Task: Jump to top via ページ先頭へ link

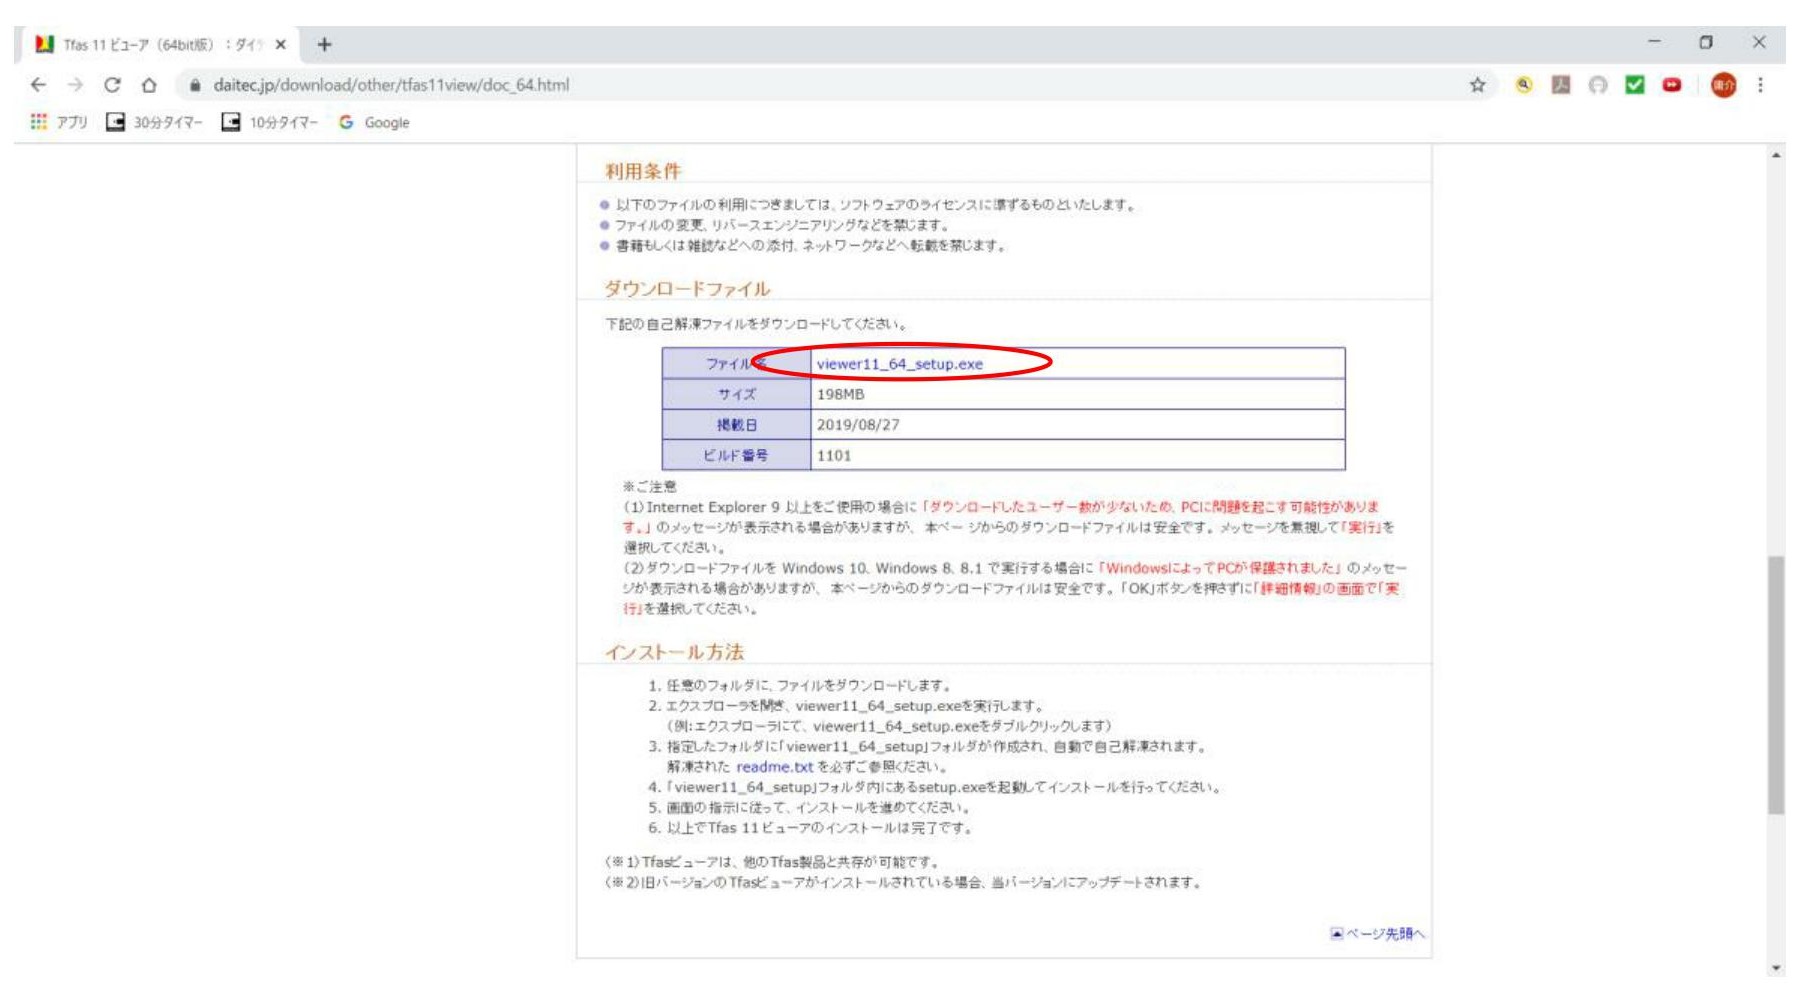Action: pyautogui.click(x=1377, y=934)
